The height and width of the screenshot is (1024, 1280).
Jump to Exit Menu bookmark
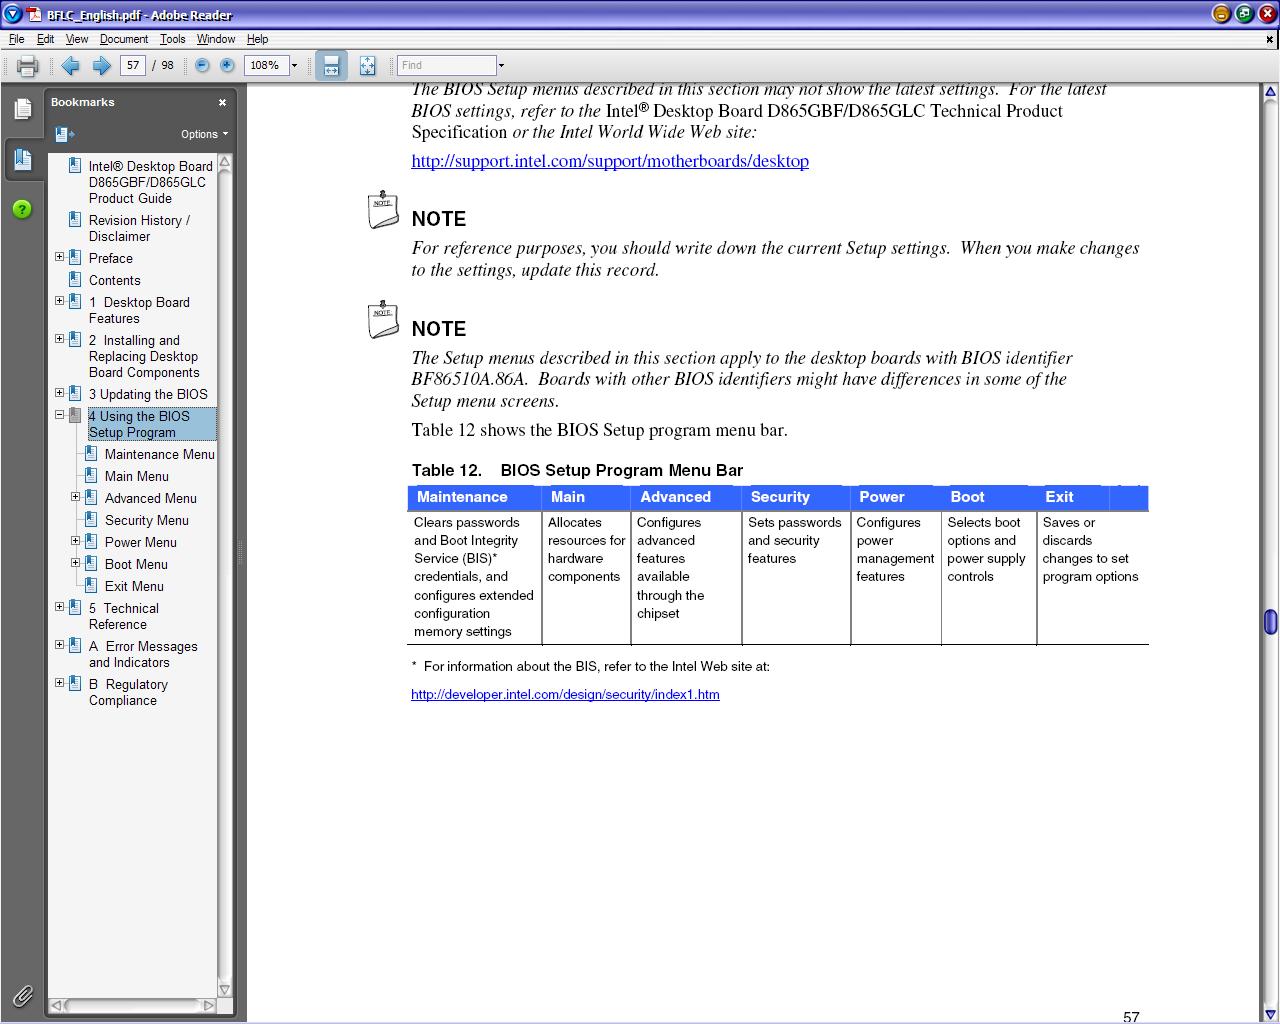click(x=134, y=586)
